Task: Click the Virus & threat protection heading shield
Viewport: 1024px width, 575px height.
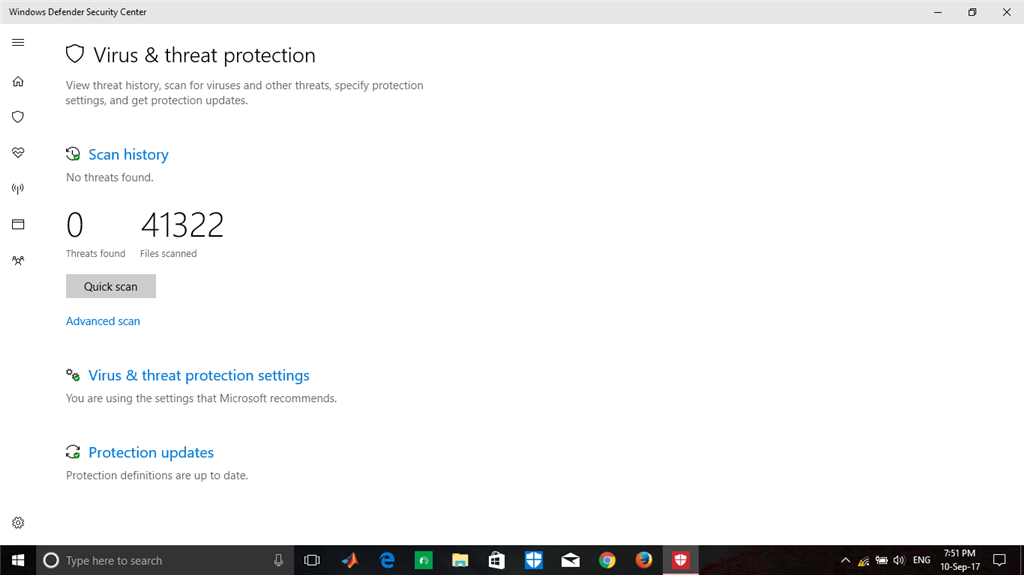Action: [75, 54]
